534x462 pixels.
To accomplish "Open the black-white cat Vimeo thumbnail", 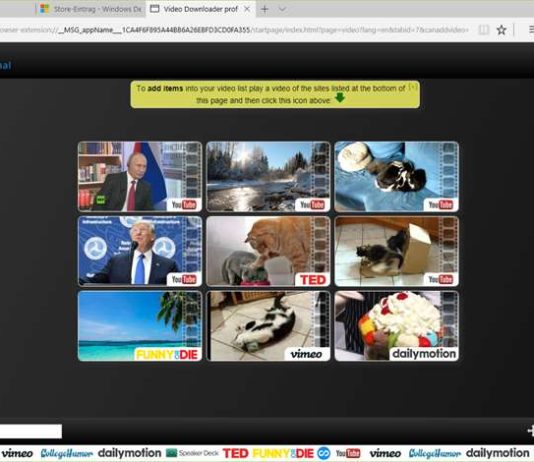I will point(268,326).
